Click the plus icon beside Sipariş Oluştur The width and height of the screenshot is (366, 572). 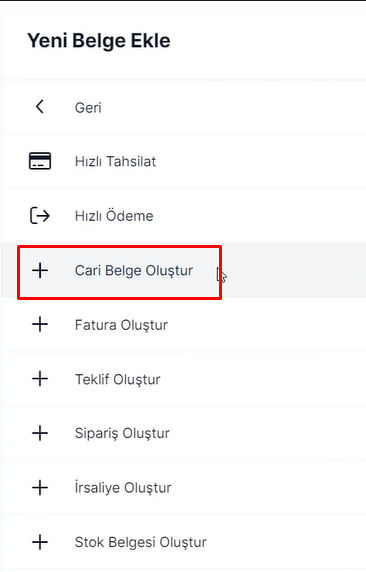[40, 433]
